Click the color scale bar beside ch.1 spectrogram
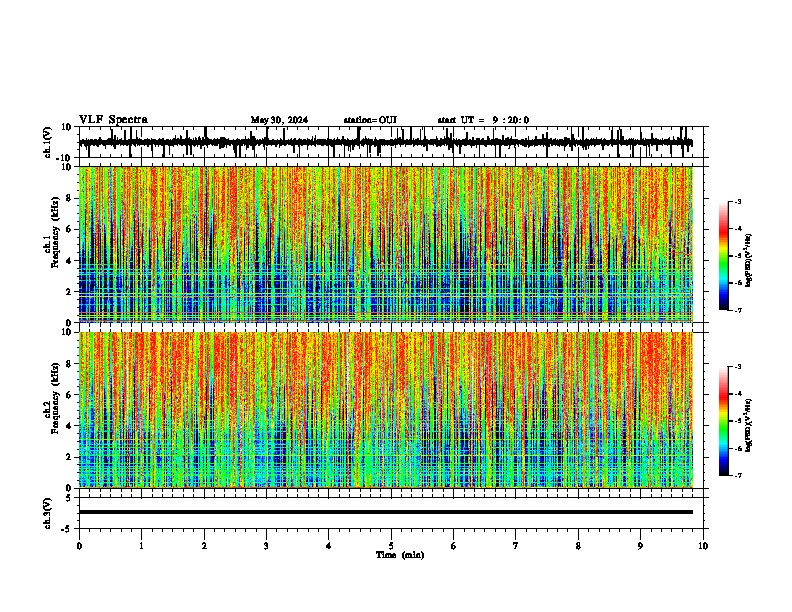The width and height of the screenshot is (792, 612). [x=724, y=256]
